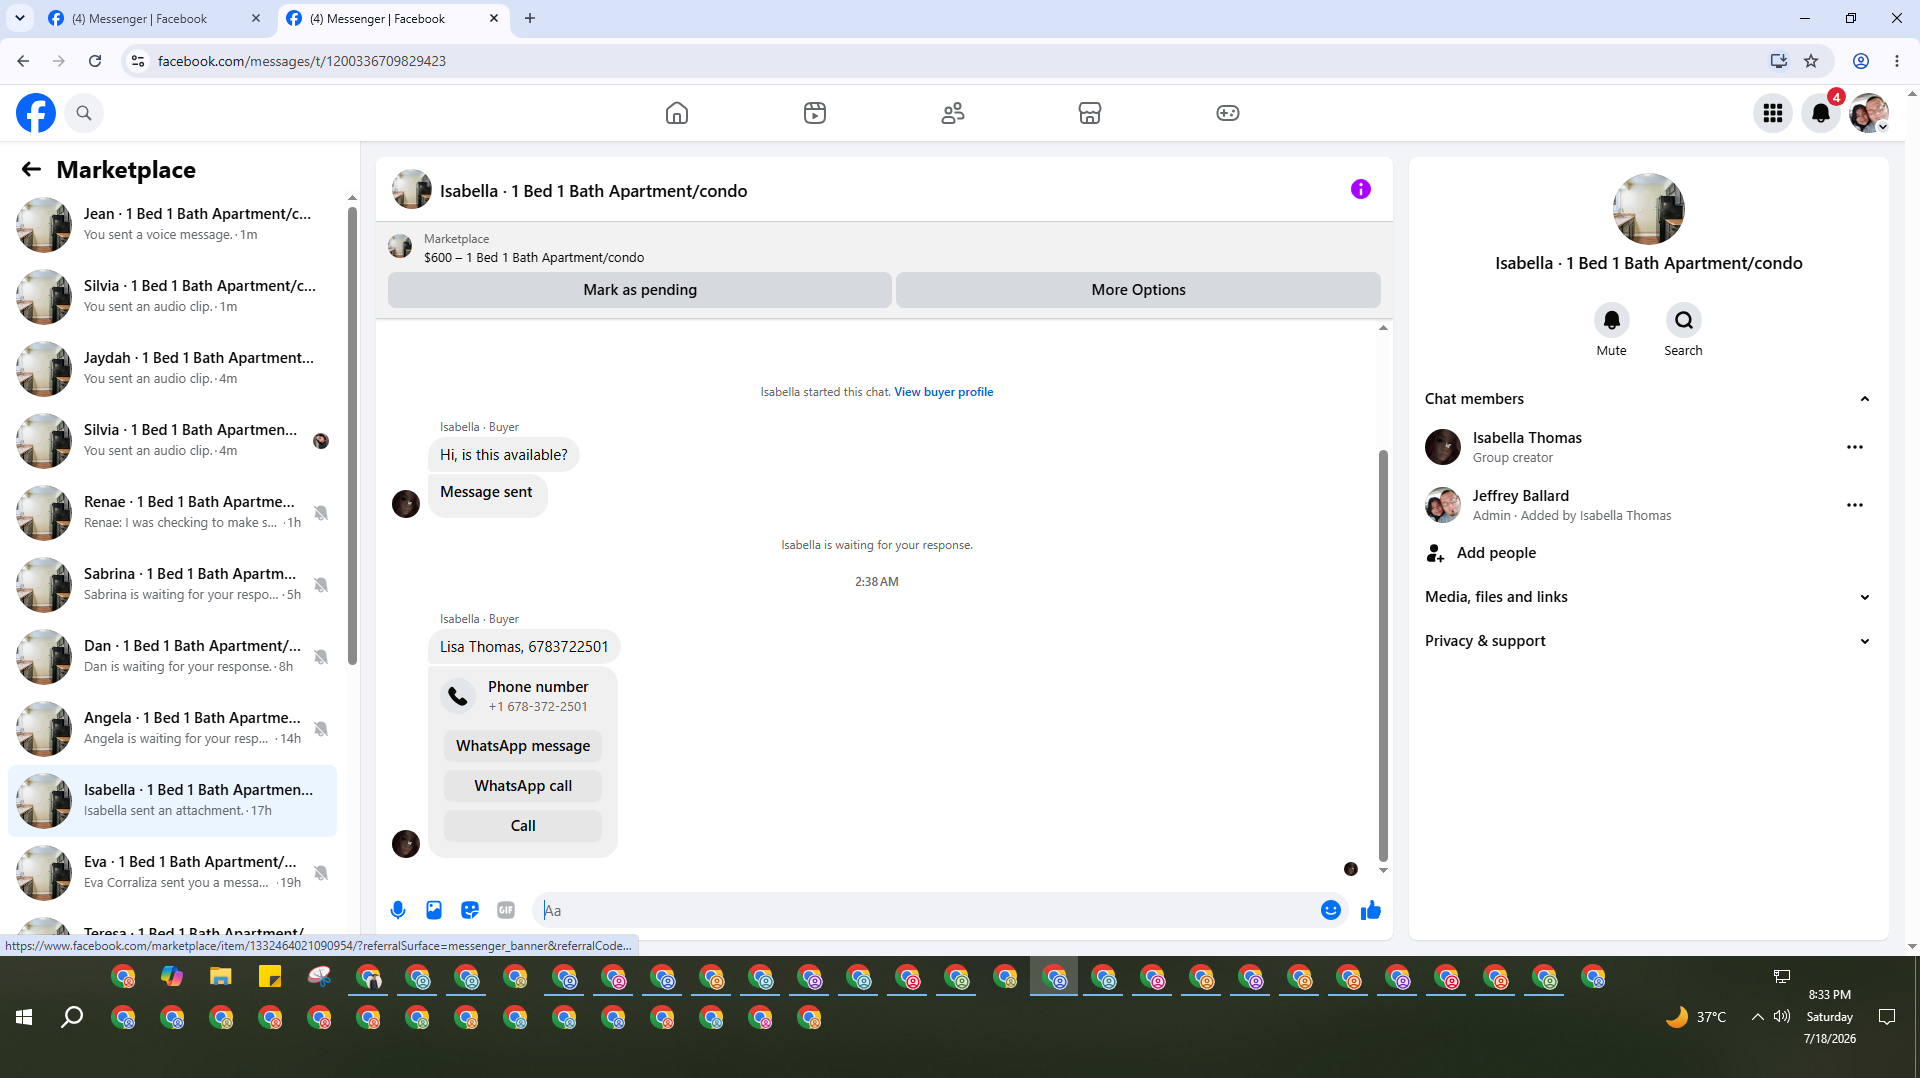This screenshot has height=1078, width=1920.
Task: Open the account profile picture menu
Action: [1869, 113]
